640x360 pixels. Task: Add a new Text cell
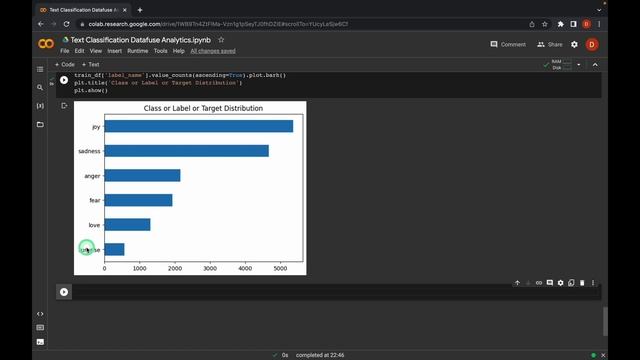coord(91,64)
